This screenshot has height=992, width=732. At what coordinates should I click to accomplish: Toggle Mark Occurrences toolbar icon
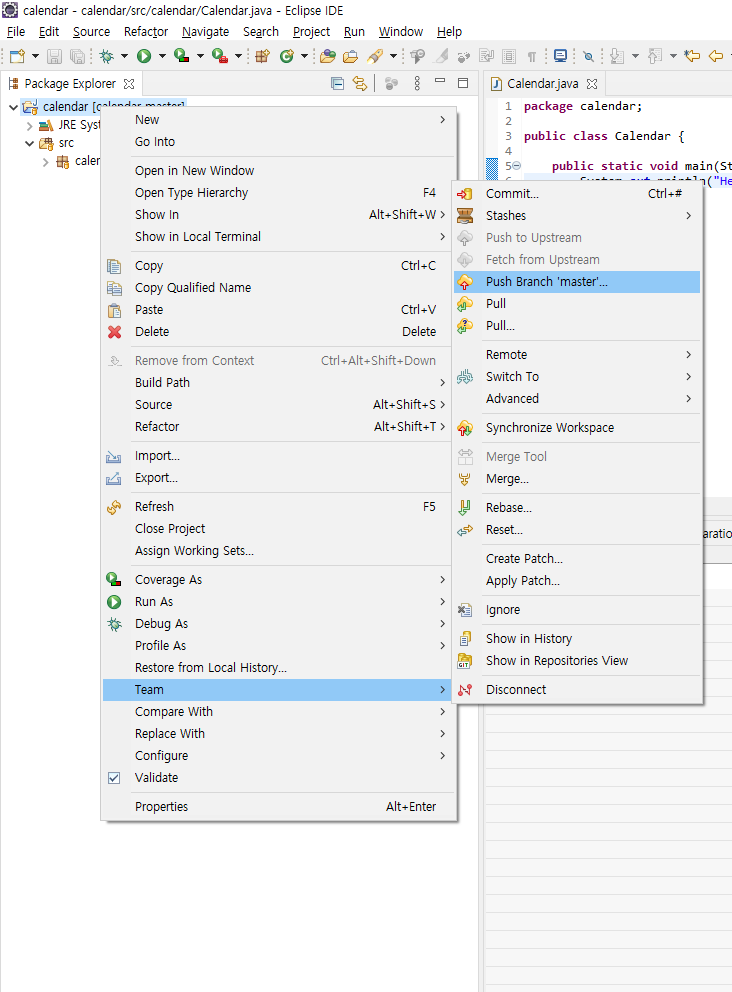[x=442, y=56]
